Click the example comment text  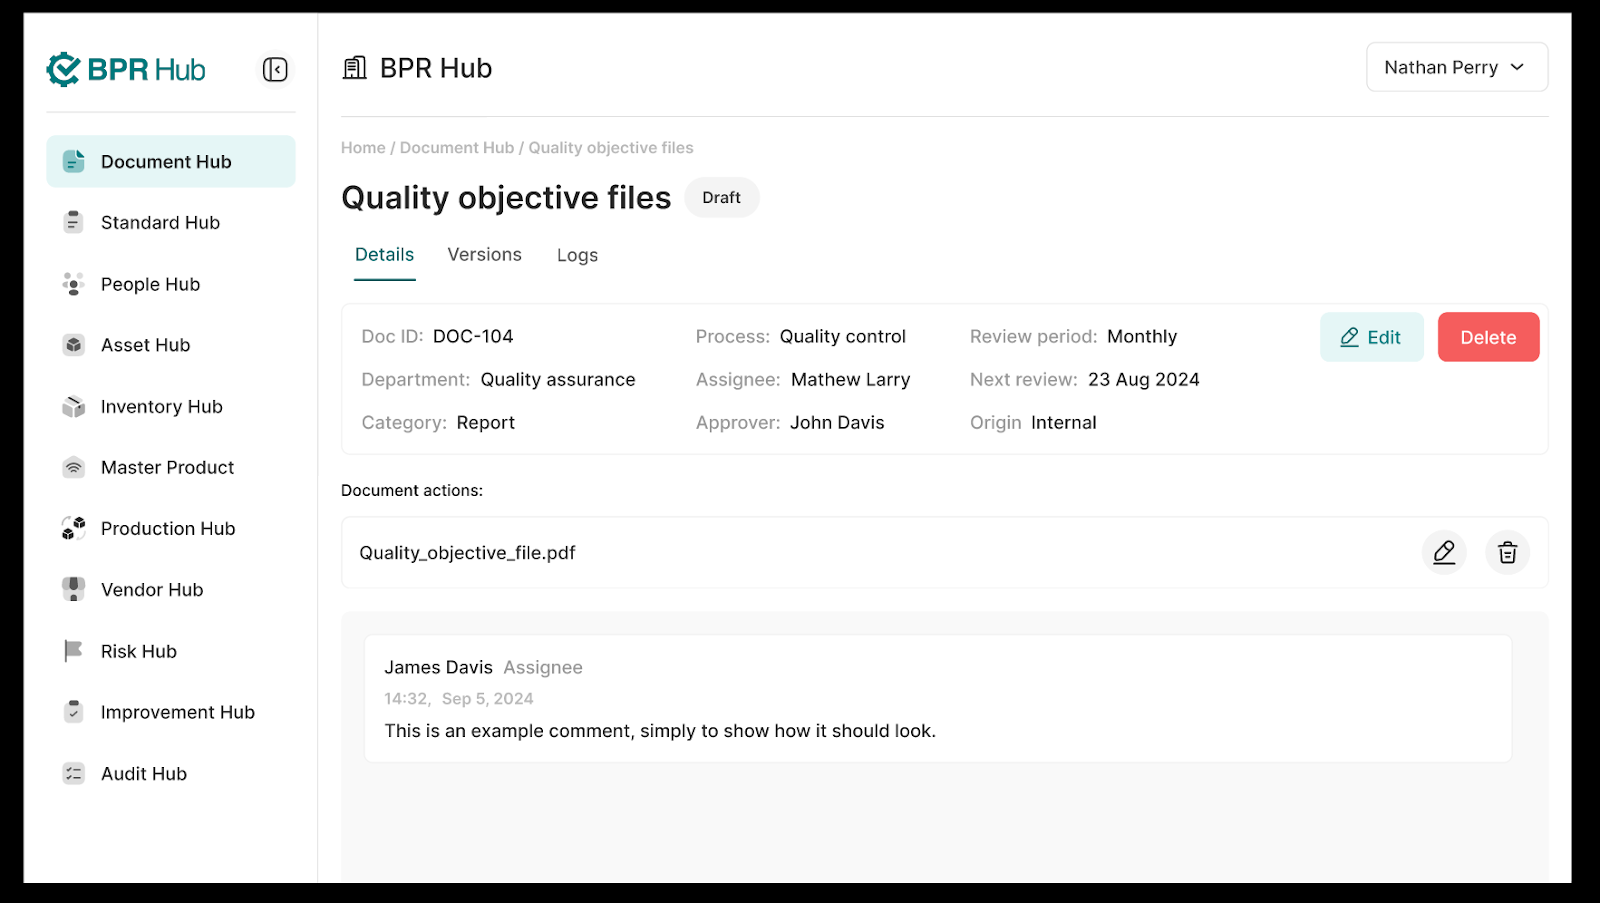pyautogui.click(x=660, y=731)
